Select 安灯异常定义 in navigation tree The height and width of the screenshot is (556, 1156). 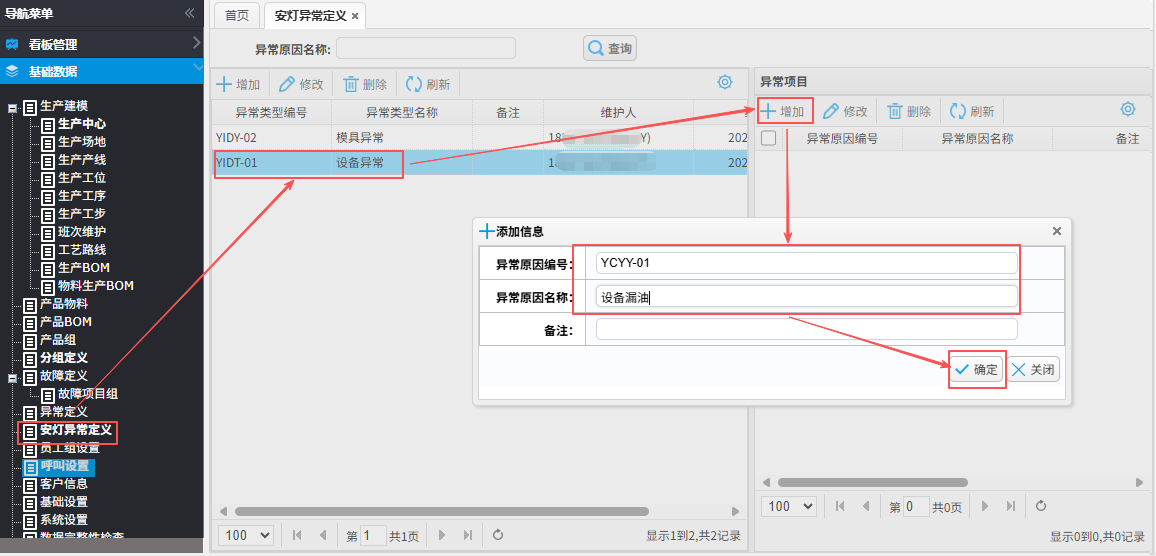click(x=75, y=430)
